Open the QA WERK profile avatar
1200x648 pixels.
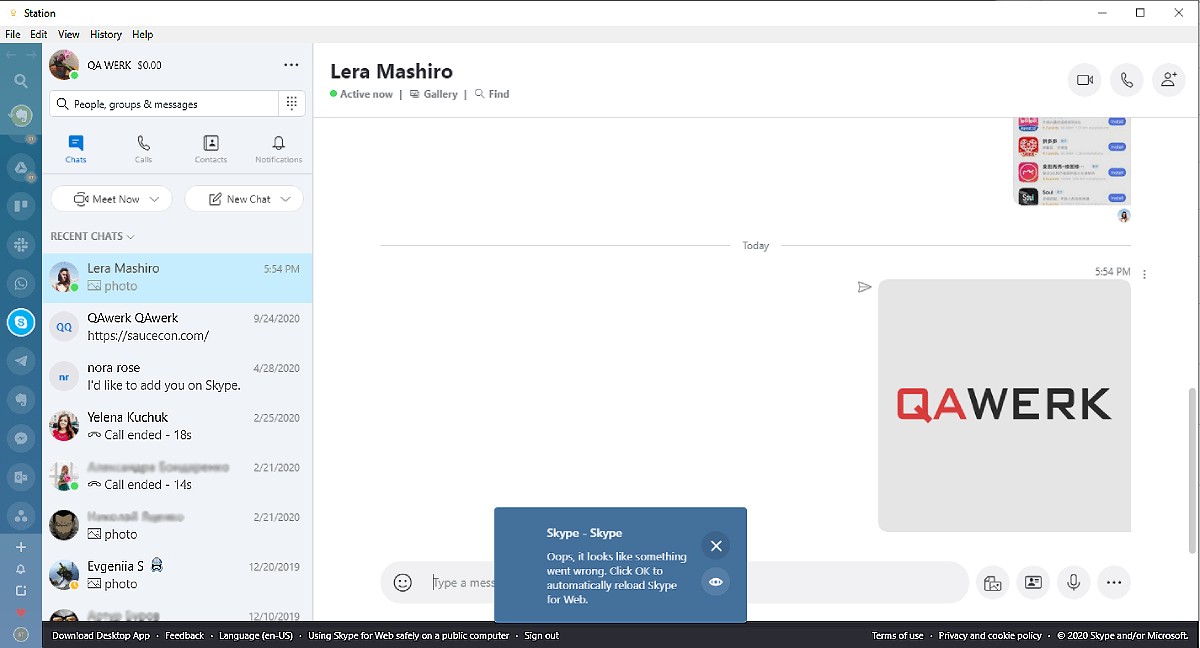[x=64, y=65]
